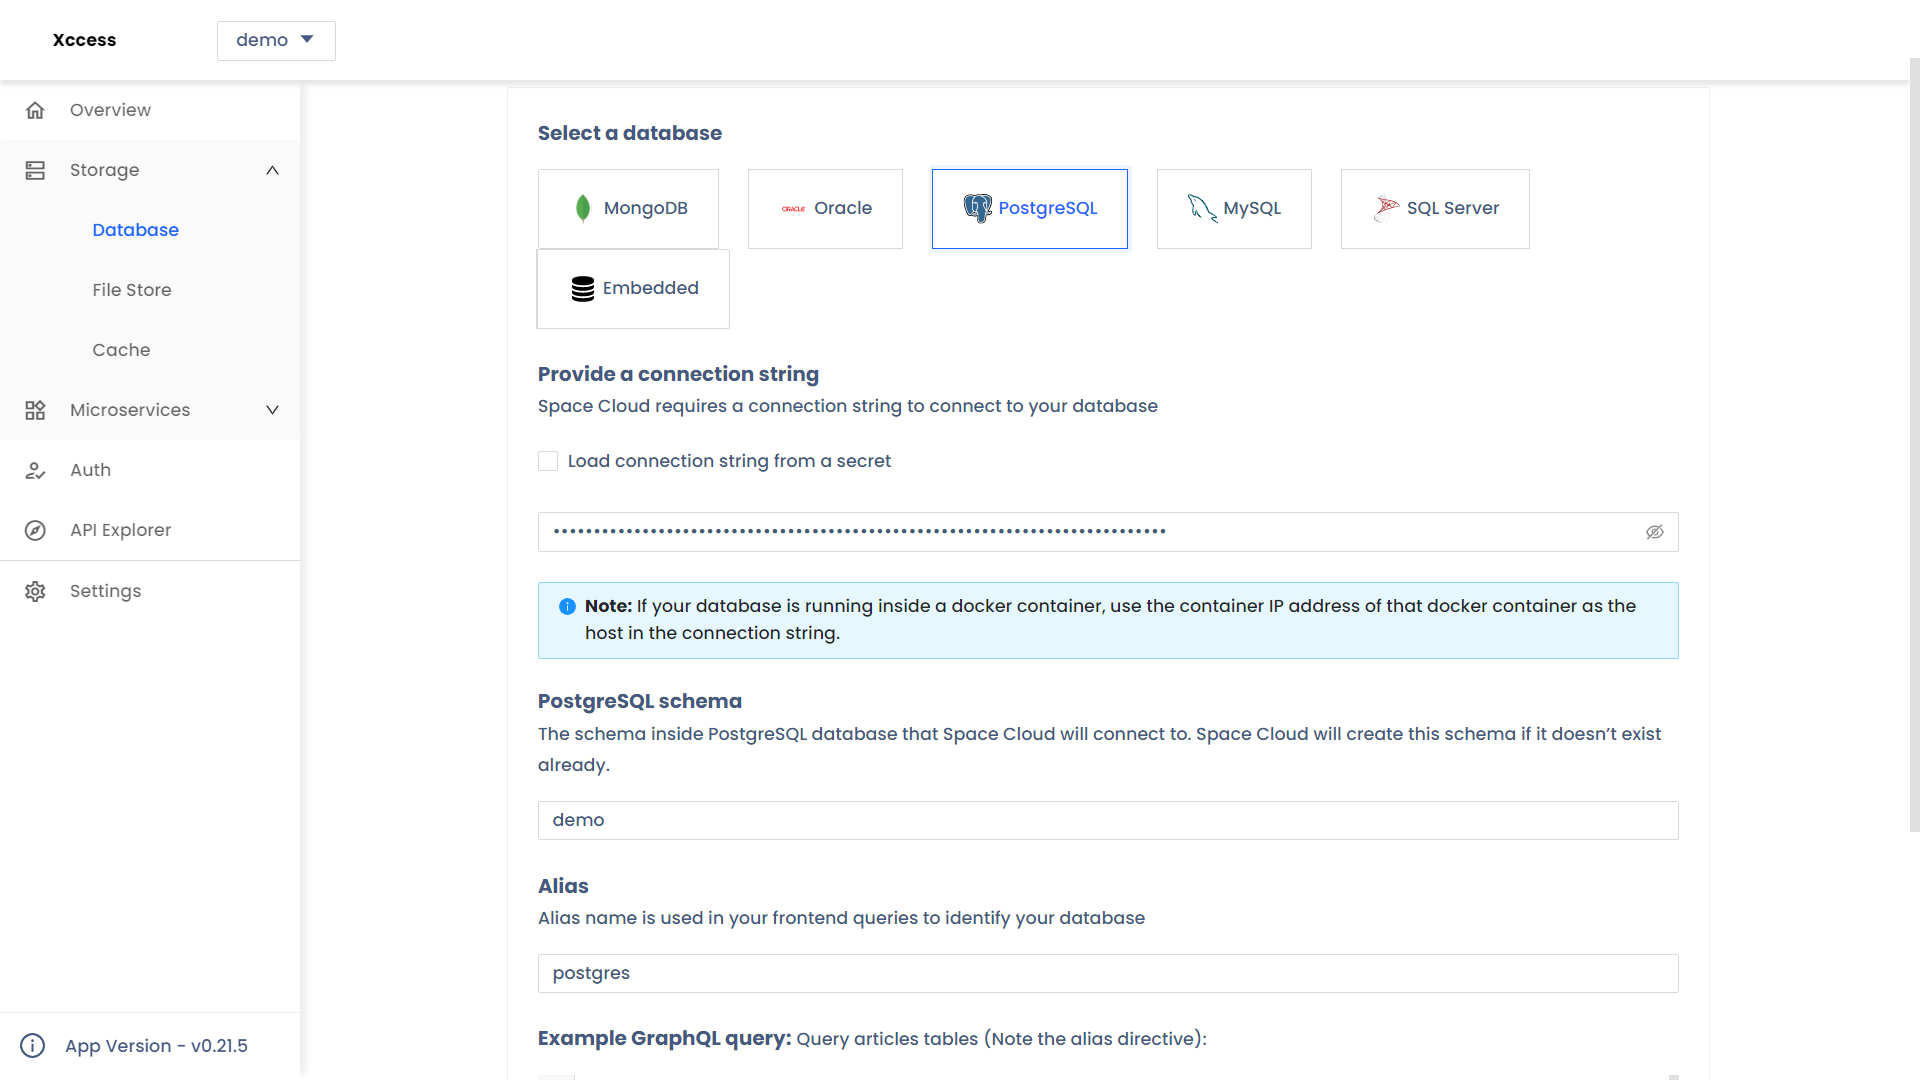The width and height of the screenshot is (1920, 1080).
Task: Choose the Embedded database option
Action: click(633, 289)
